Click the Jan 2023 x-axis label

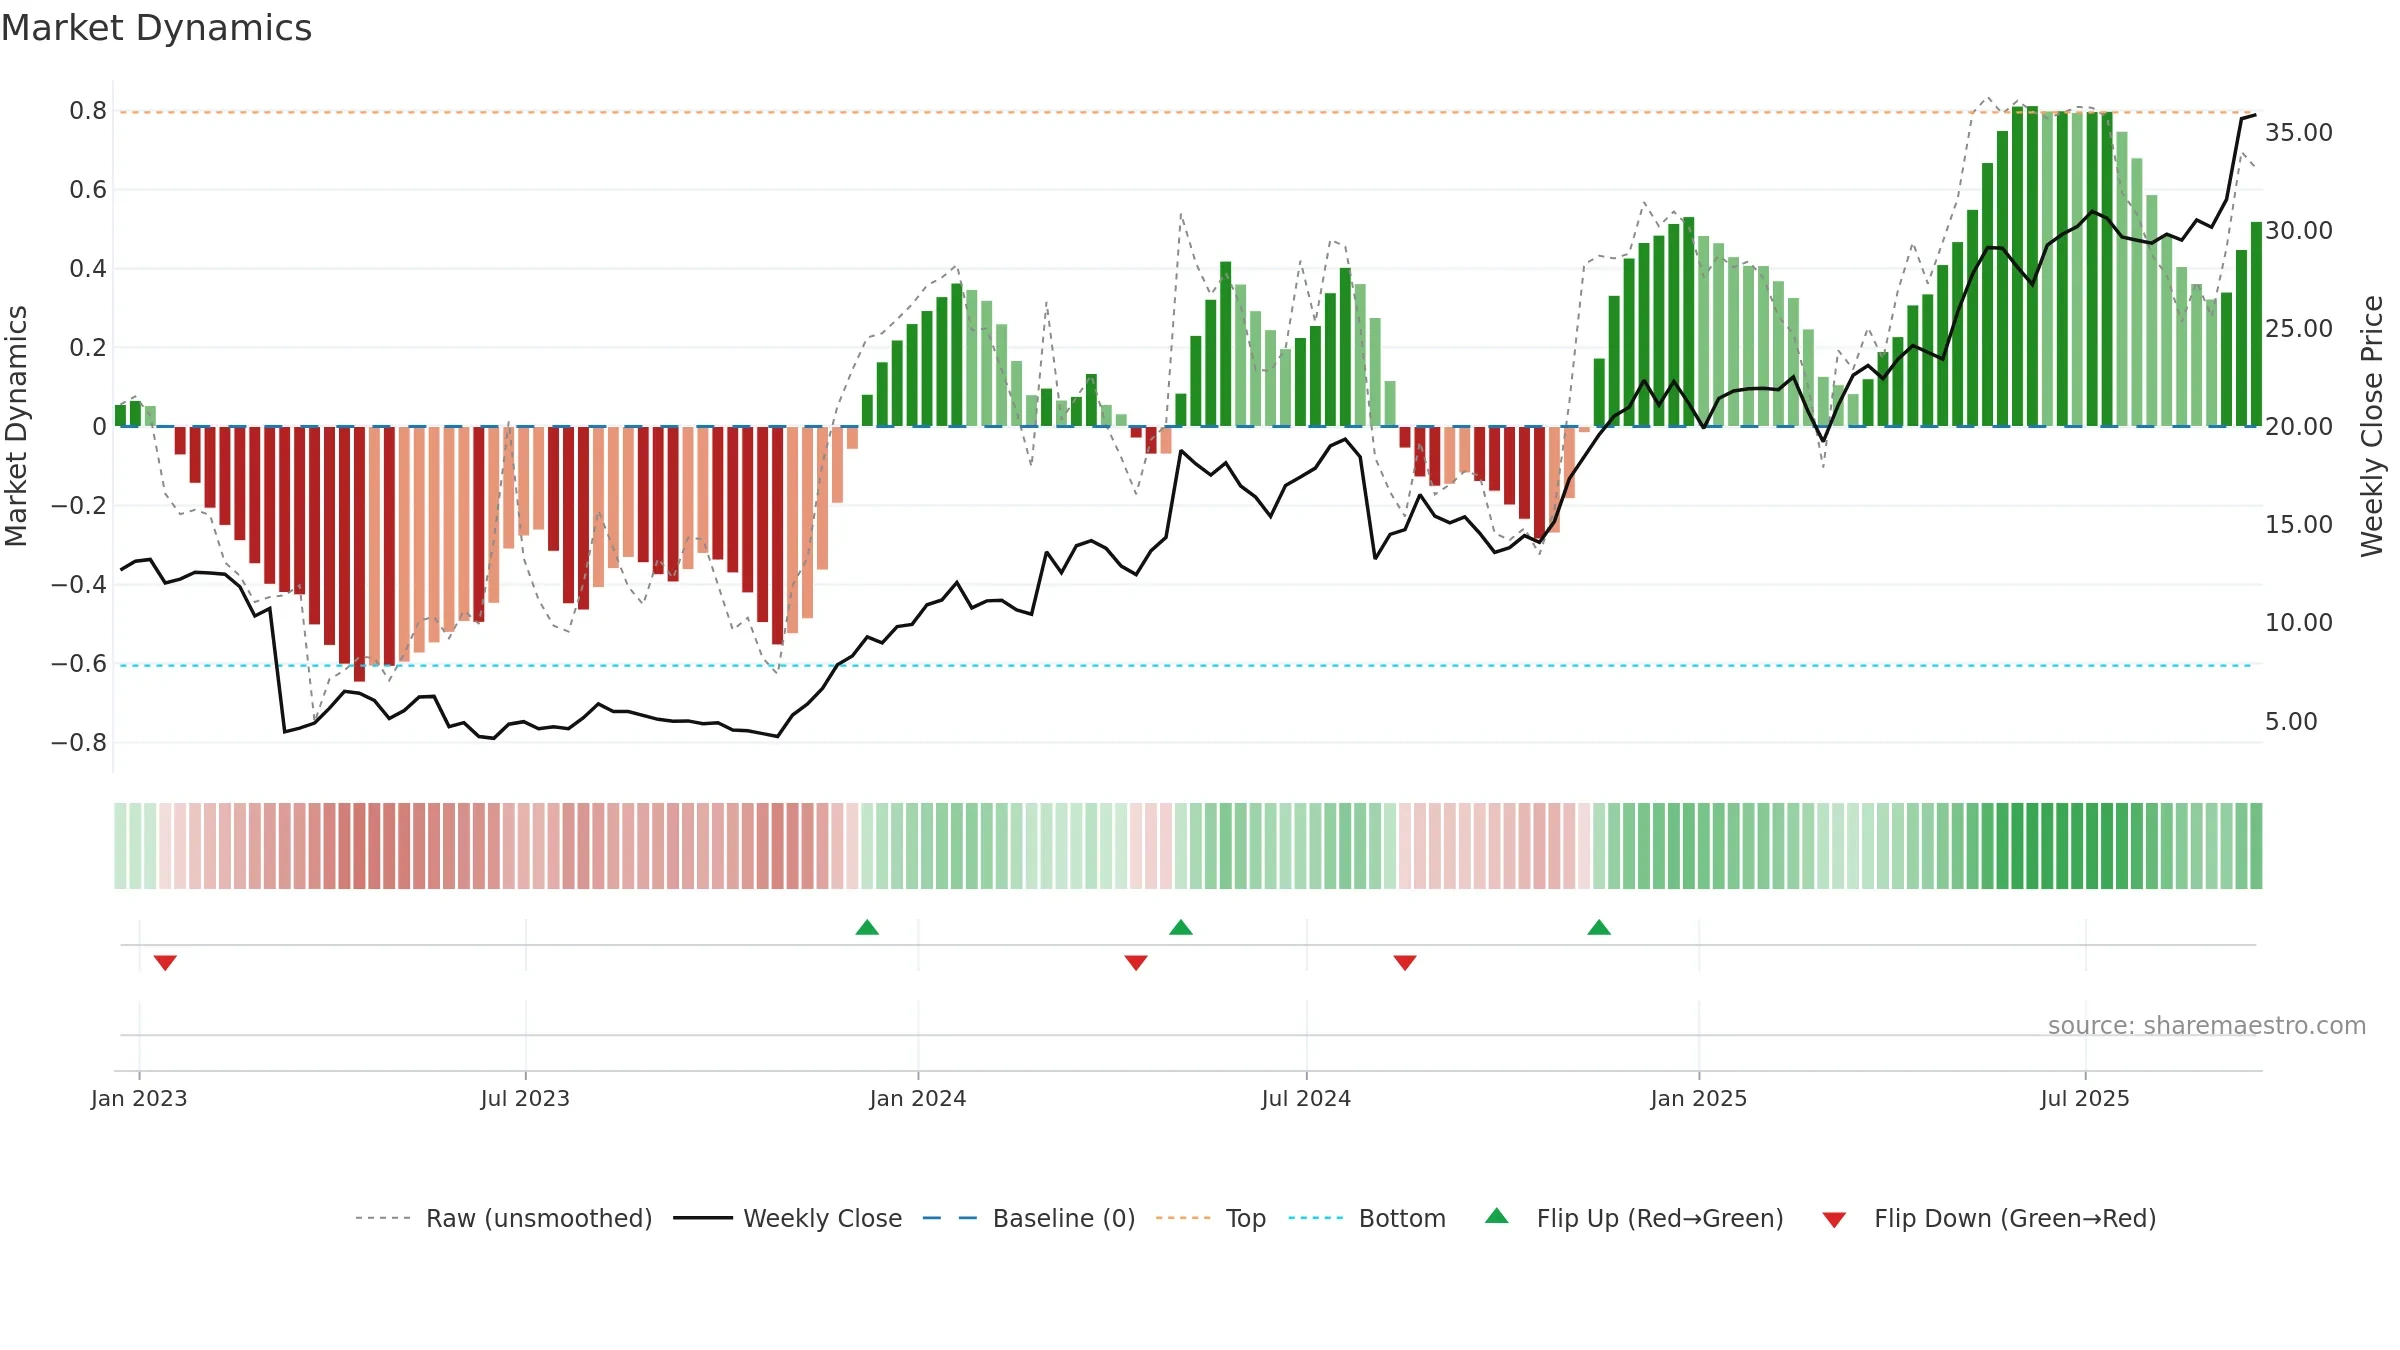click(139, 1098)
